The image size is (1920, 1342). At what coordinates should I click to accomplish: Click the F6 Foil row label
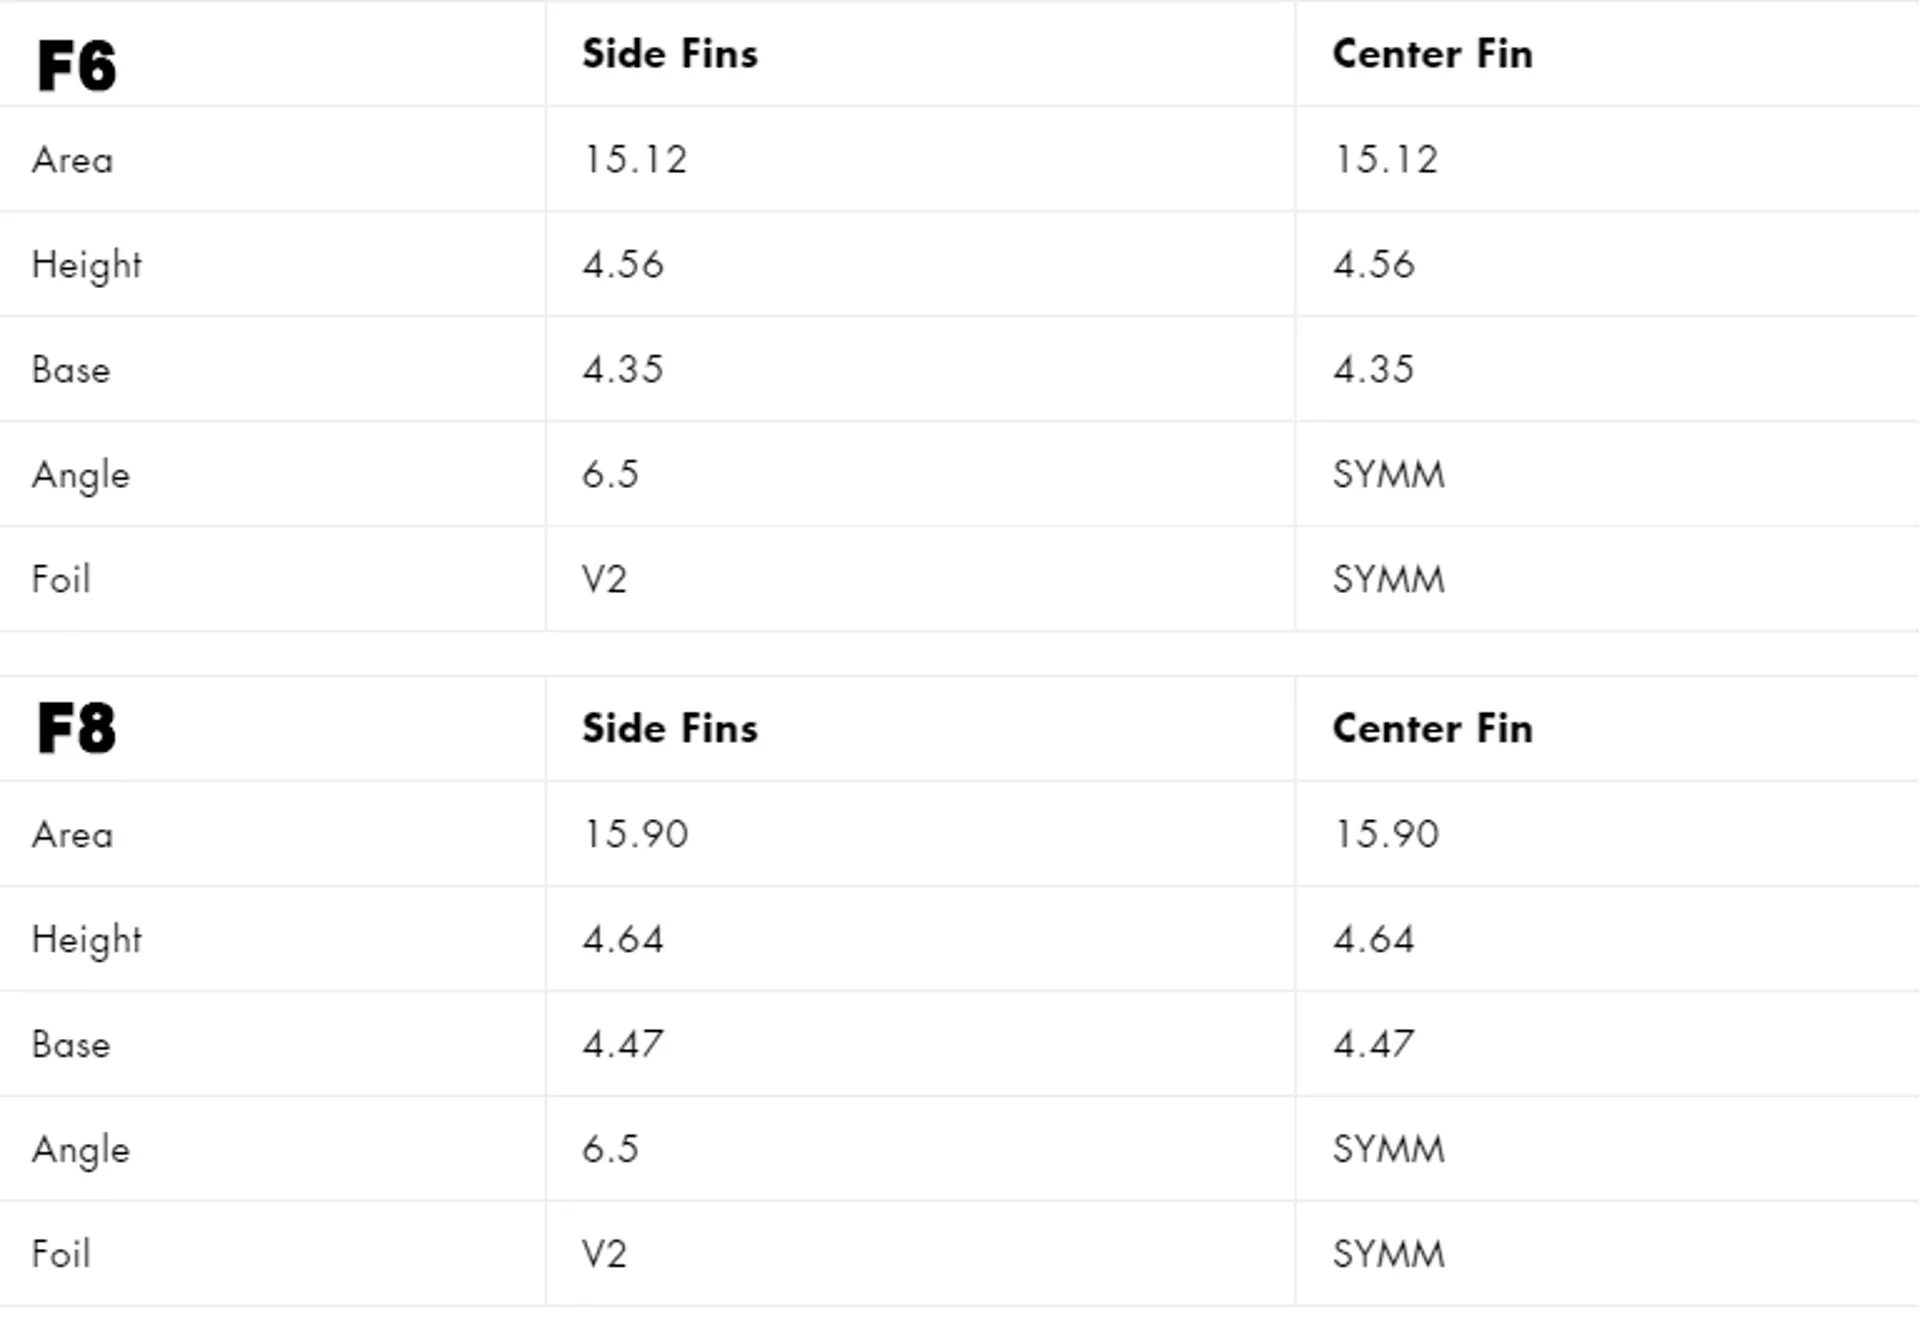tap(61, 579)
